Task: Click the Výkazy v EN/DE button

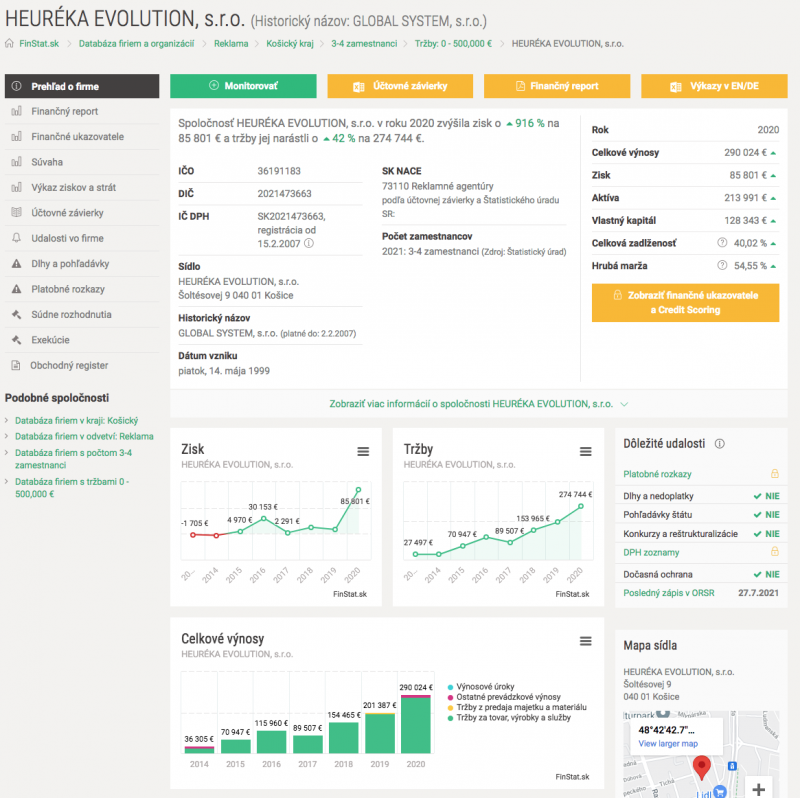Action: tap(714, 86)
